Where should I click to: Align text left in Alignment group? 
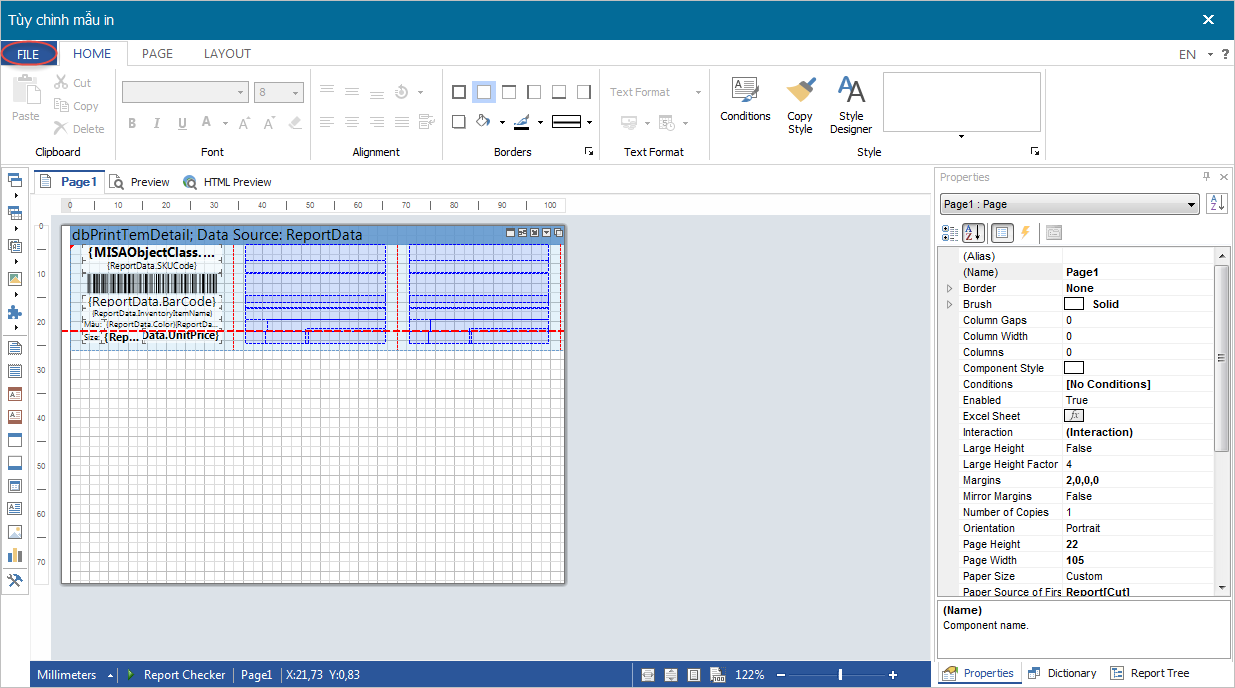326,122
